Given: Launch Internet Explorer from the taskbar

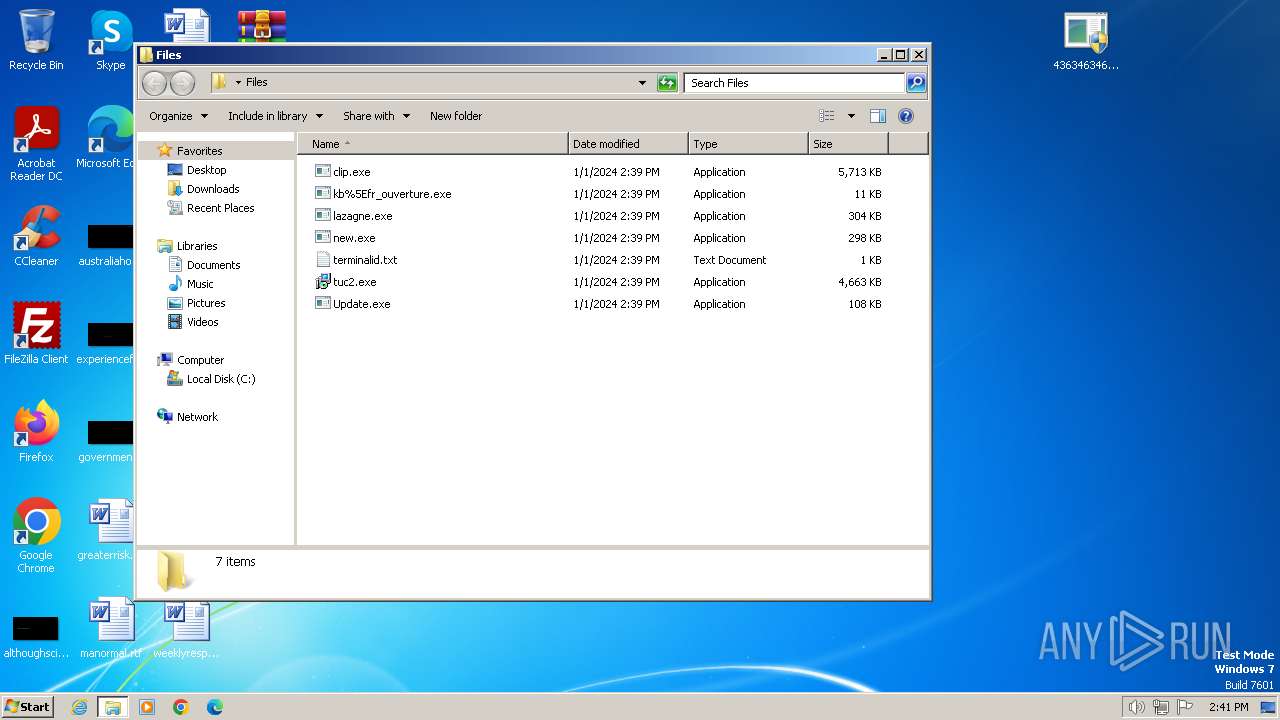Looking at the screenshot, I should [x=80, y=707].
